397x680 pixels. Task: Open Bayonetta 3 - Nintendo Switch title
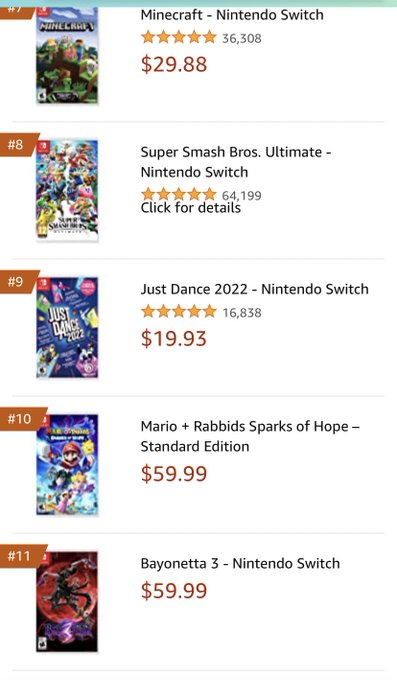(240, 563)
